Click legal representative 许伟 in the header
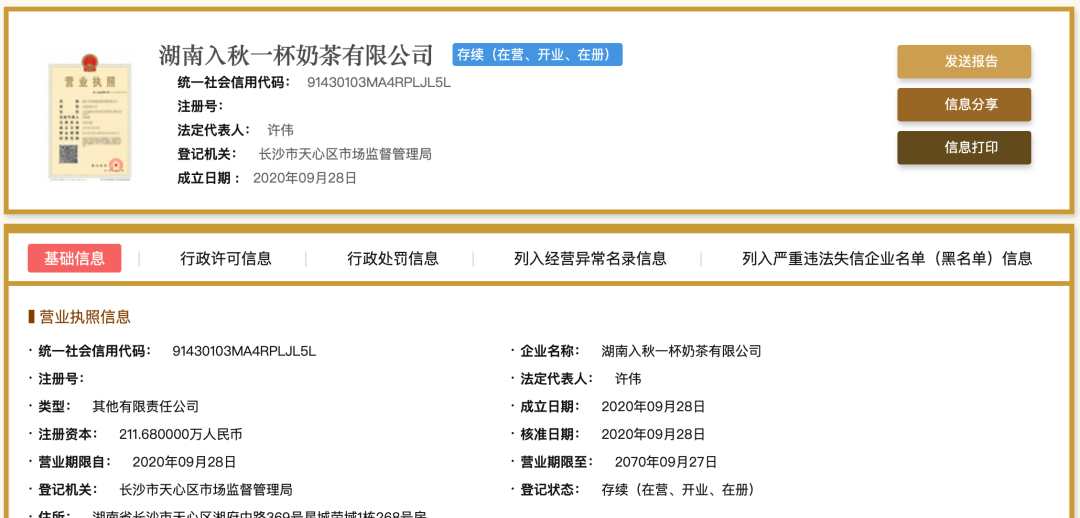 280,130
